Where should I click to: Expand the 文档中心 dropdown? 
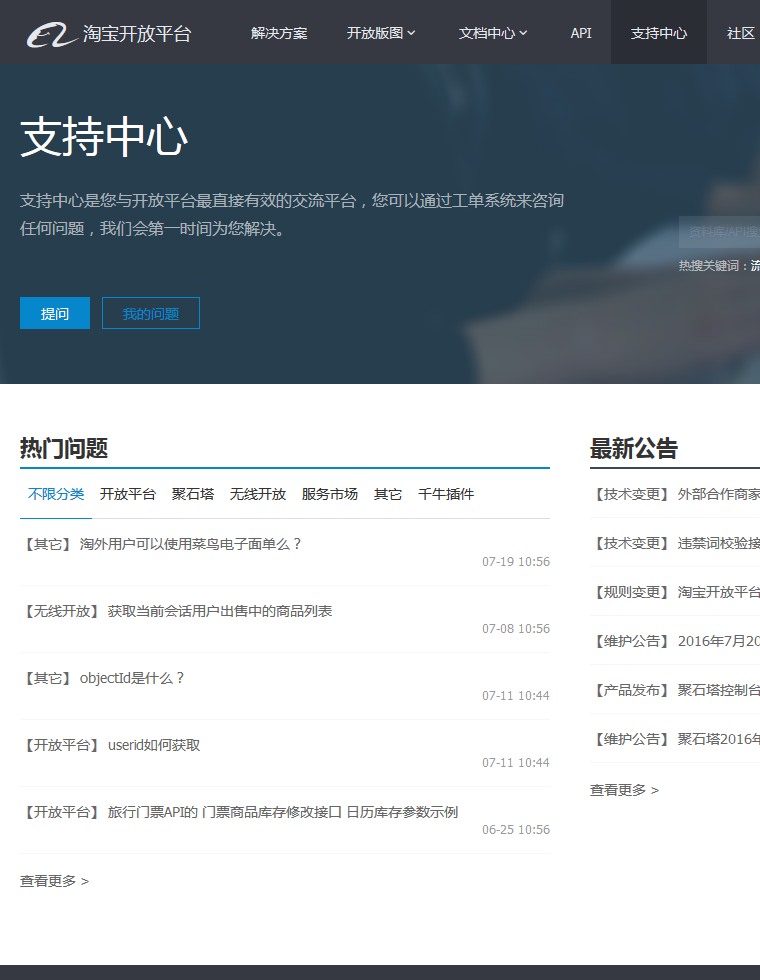(492, 33)
